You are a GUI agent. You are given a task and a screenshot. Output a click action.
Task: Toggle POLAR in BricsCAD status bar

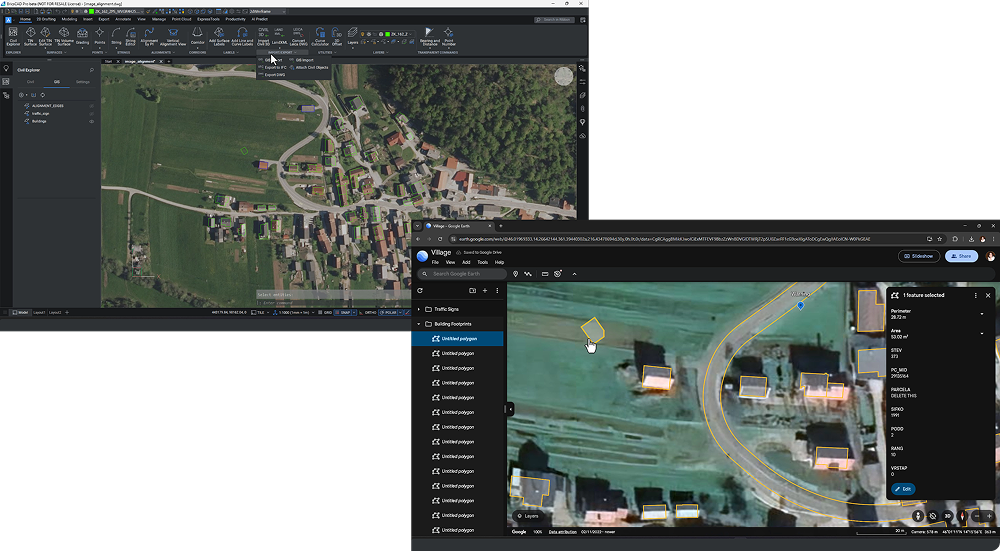388,312
